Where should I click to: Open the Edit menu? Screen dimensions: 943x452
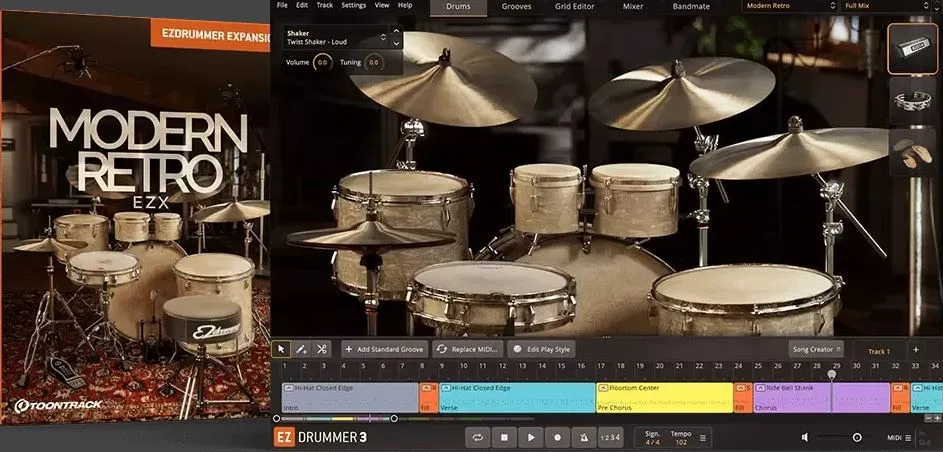(x=302, y=5)
